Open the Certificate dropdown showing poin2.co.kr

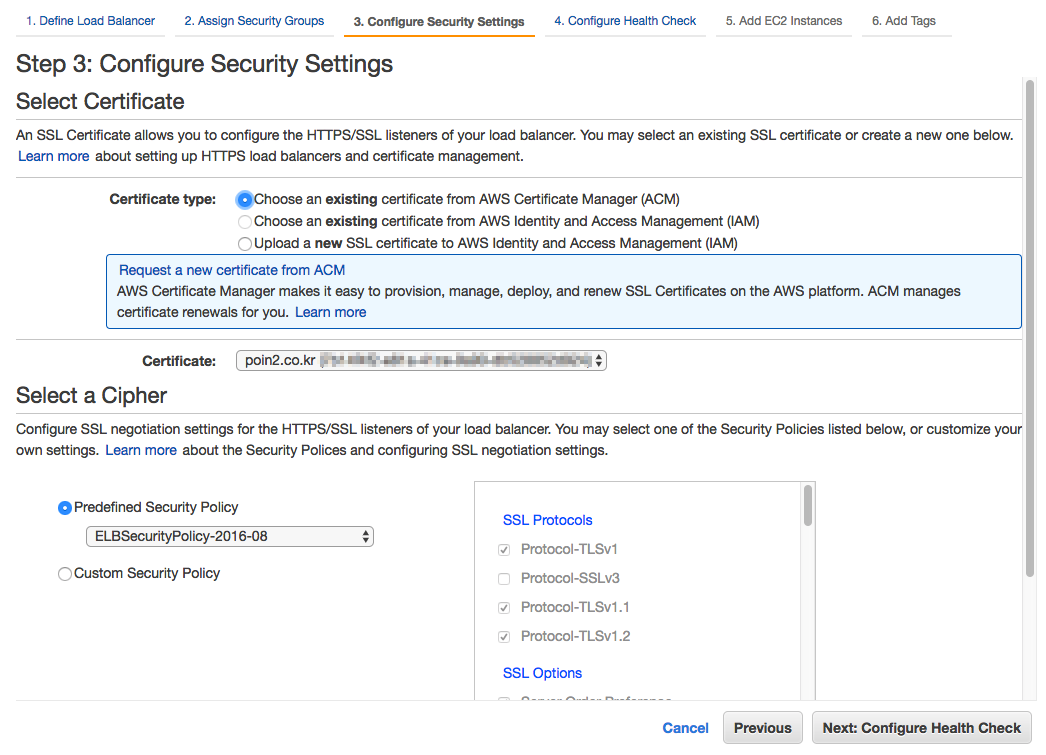pyautogui.click(x=421, y=361)
